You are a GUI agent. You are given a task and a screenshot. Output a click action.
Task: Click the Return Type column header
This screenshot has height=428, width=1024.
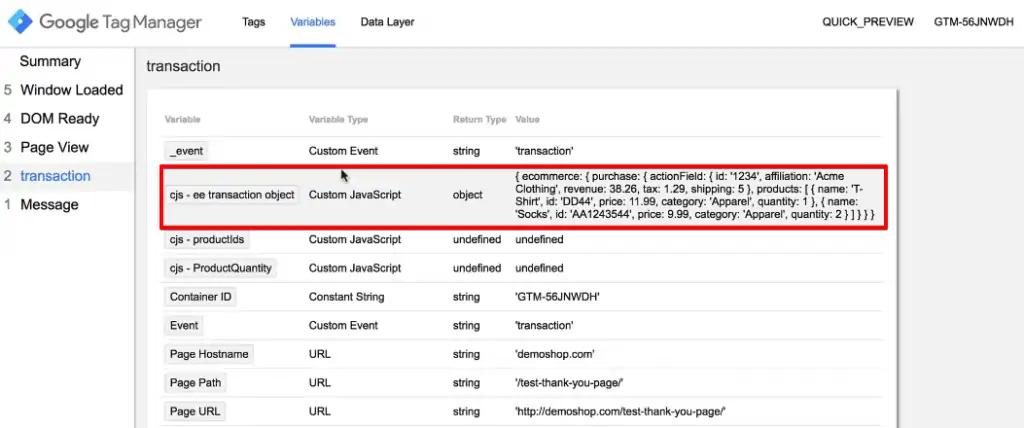point(479,120)
